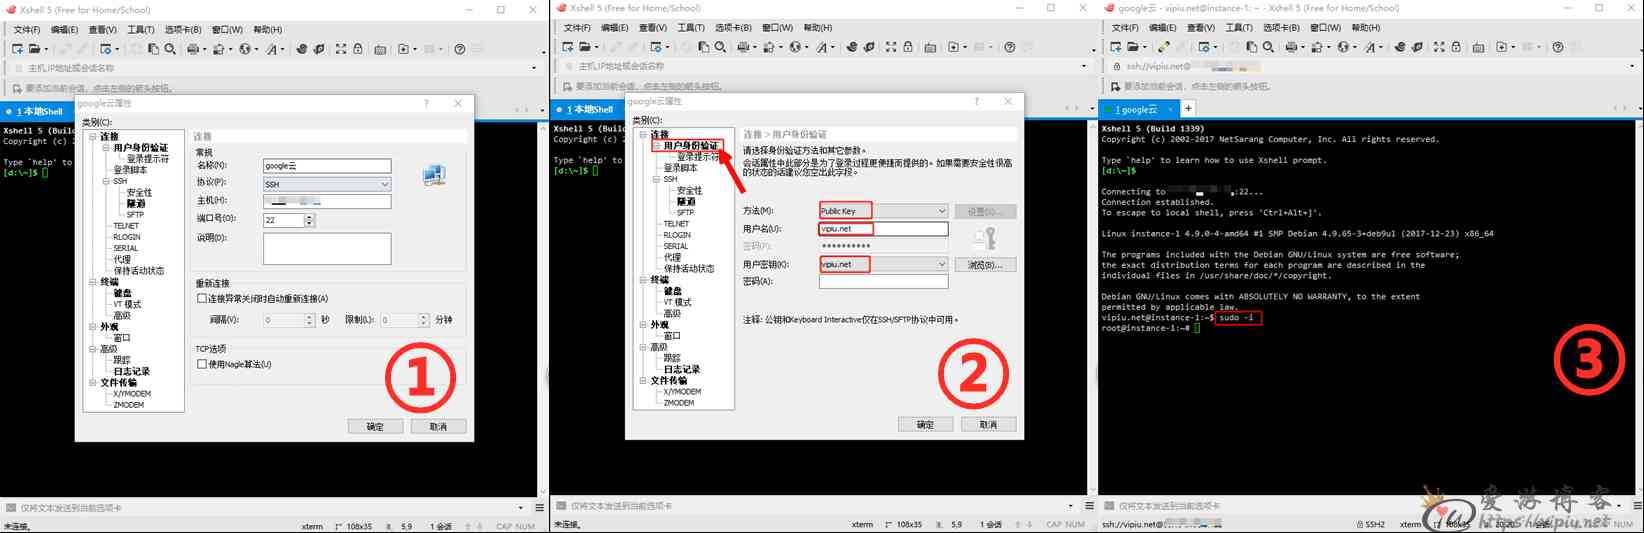
Task: Select ZMODEM in second dialog tree
Action: [679, 403]
